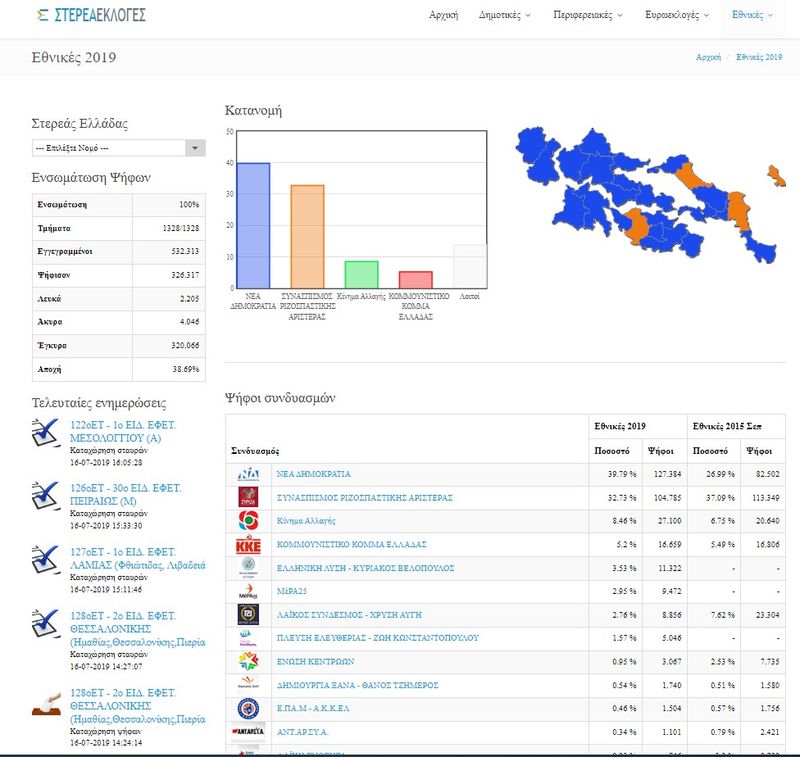The width and height of the screenshot is (800, 757).
Task: Open the ΝΕΑ ΔΗΜΟΚΡΑΤΙΑ results link
Action: 313,474
